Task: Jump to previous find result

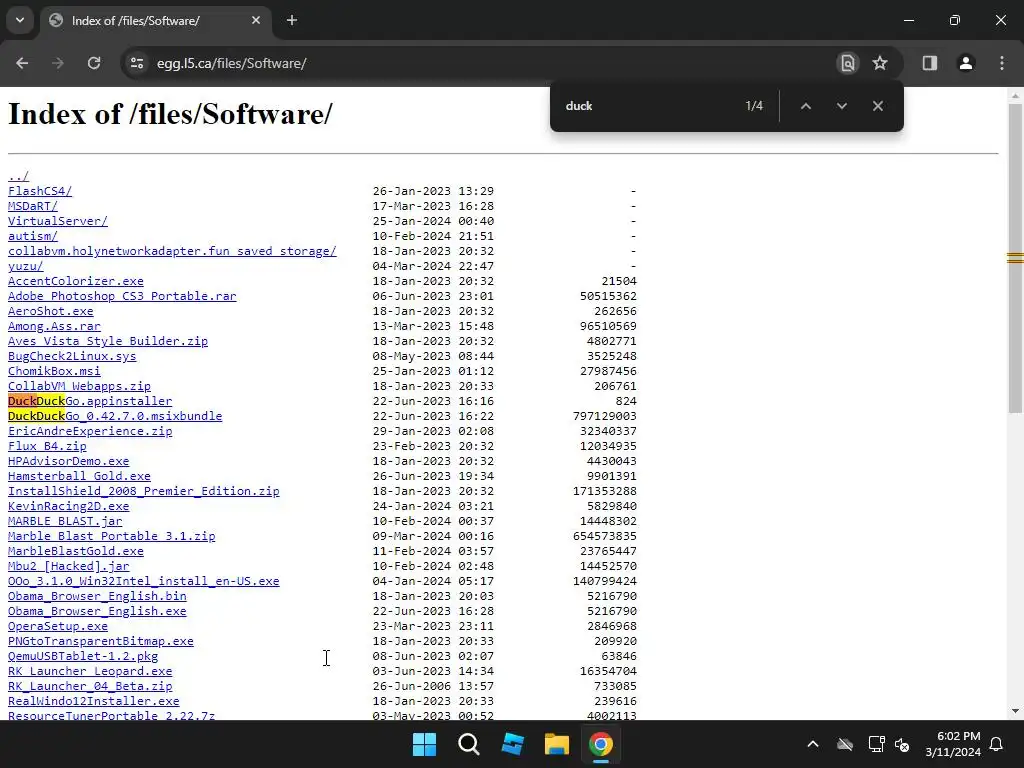Action: pyautogui.click(x=806, y=106)
